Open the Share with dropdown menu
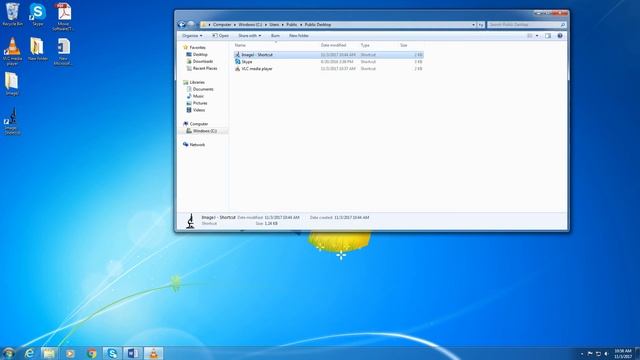Viewport: 640px width, 360px height. tap(249, 36)
